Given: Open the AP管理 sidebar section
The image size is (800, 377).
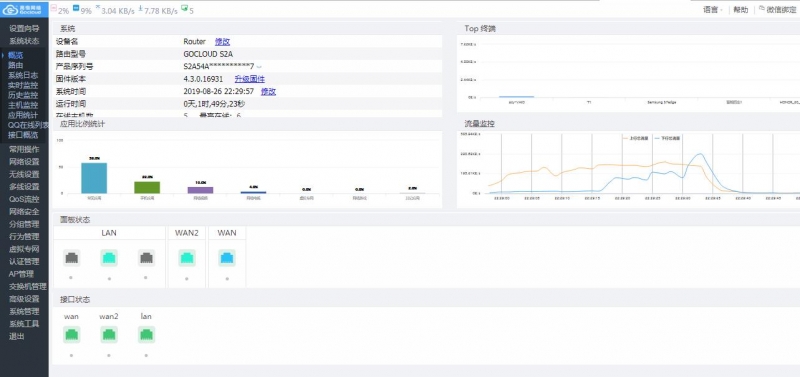Looking at the screenshot, I should pyautogui.click(x=21, y=274).
